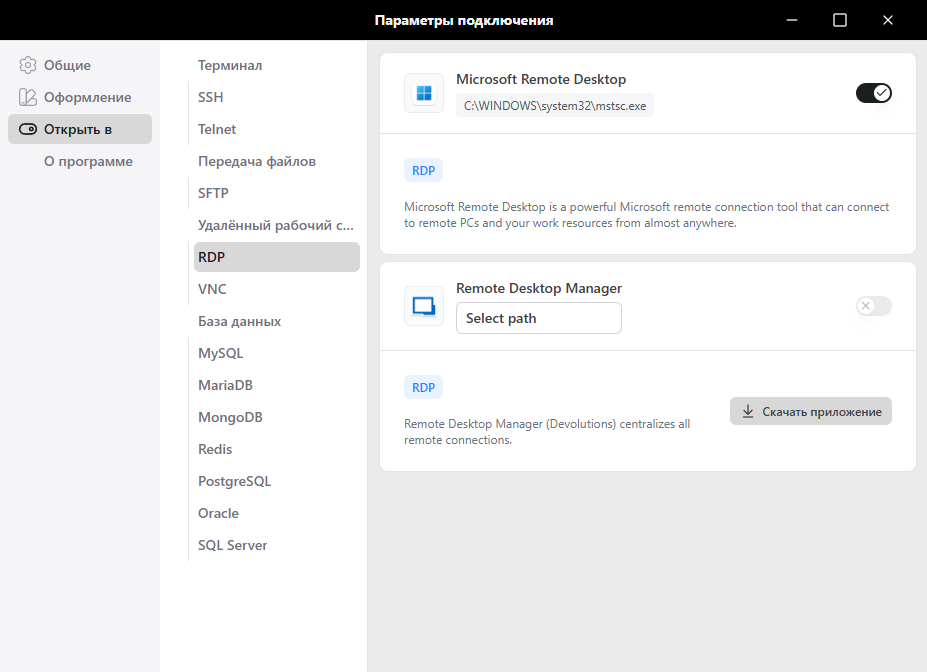Click the Оформление palette icon
Image resolution: width=927 pixels, height=672 pixels.
pos(28,97)
